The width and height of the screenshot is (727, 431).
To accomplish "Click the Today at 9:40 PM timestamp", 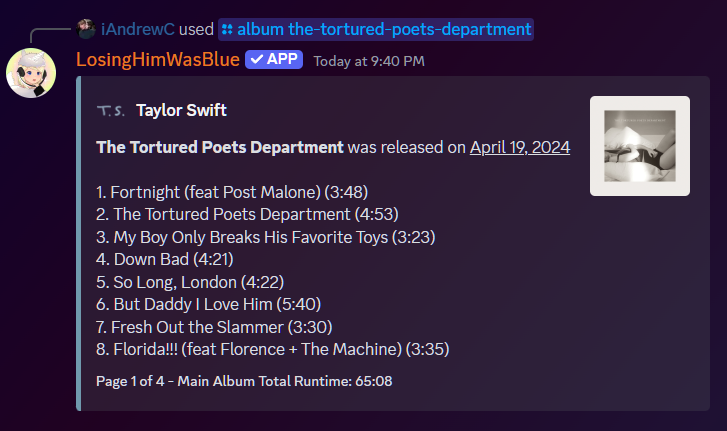I will pos(369,61).
